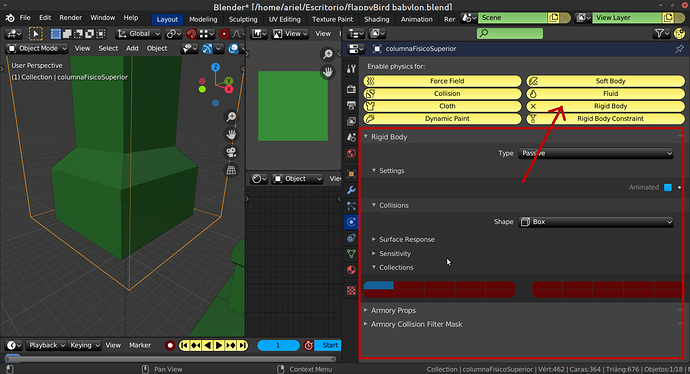Screen dimensions: 690x374
Task: Toggle snapping magnet icon
Action: click(x=191, y=34)
